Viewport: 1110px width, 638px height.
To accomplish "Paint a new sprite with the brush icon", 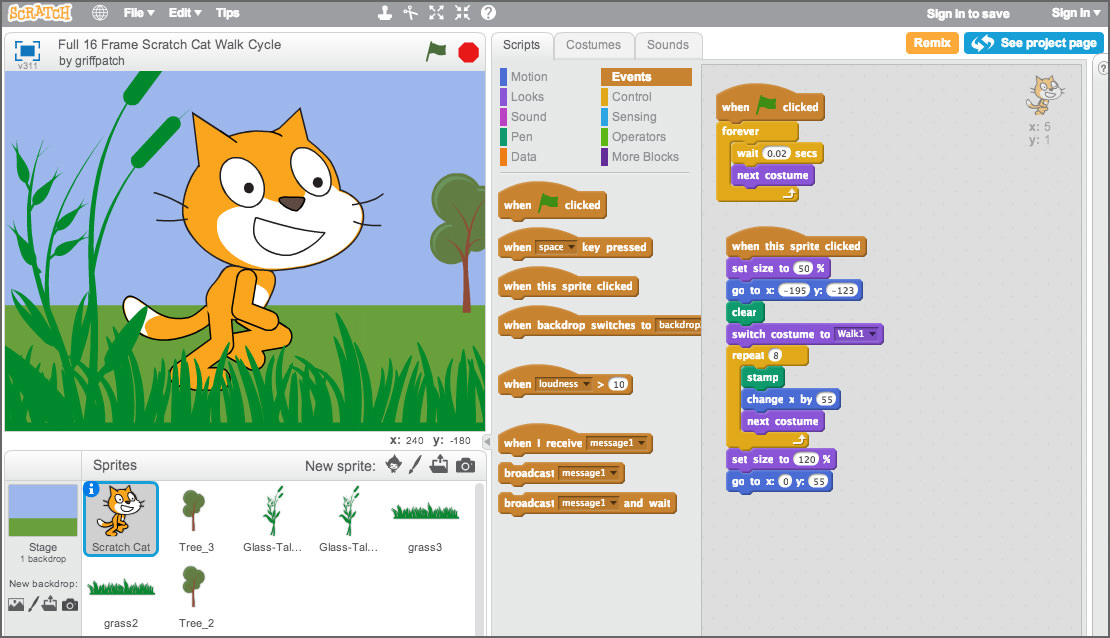I will 416,464.
